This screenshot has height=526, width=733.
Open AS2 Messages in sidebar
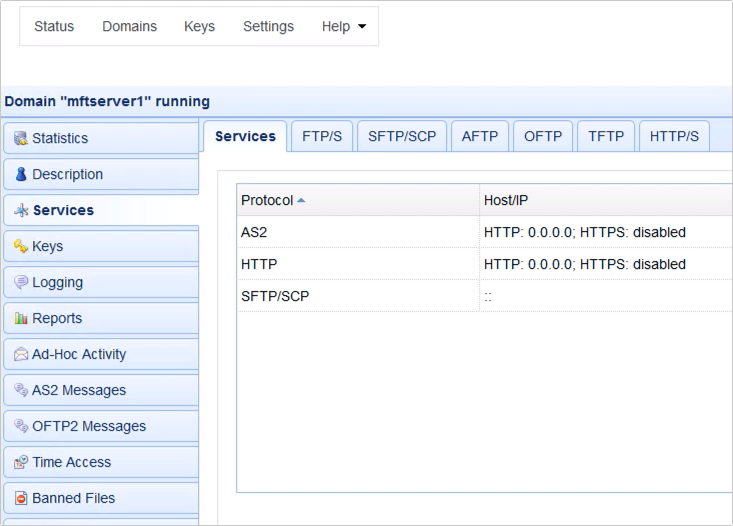(x=79, y=390)
